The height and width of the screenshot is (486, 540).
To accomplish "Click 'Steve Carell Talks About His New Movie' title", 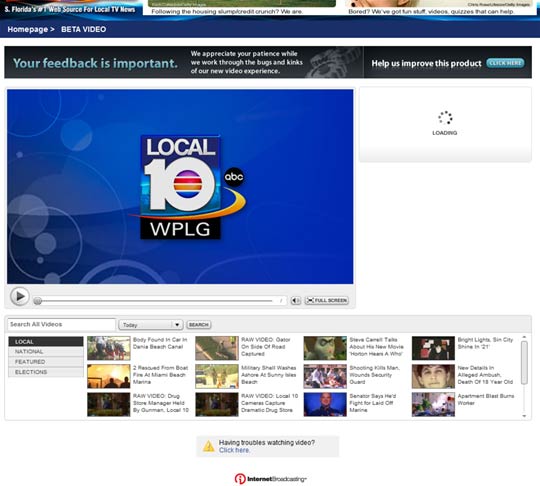I will point(376,347).
